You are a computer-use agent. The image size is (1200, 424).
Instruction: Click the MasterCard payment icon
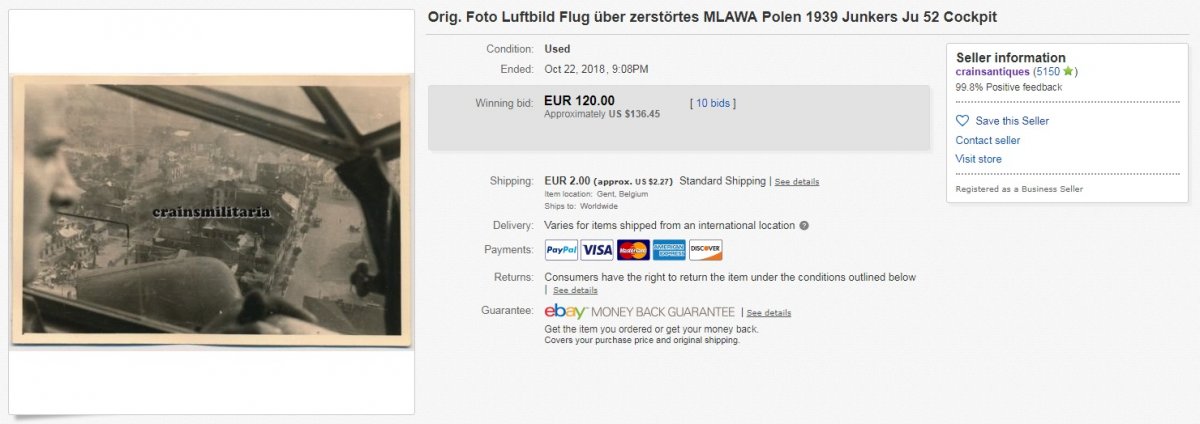point(633,250)
